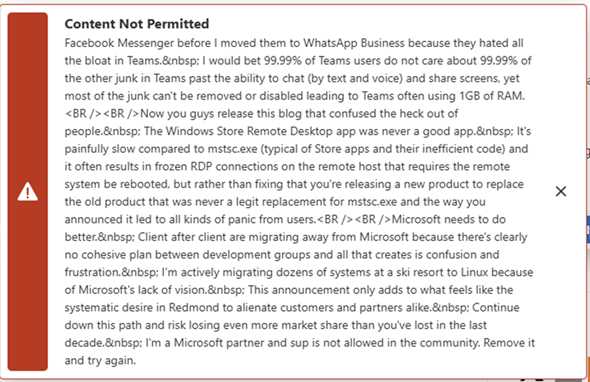Click the red sidebar above the warning icon
The width and height of the screenshot is (590, 382).
27,94
